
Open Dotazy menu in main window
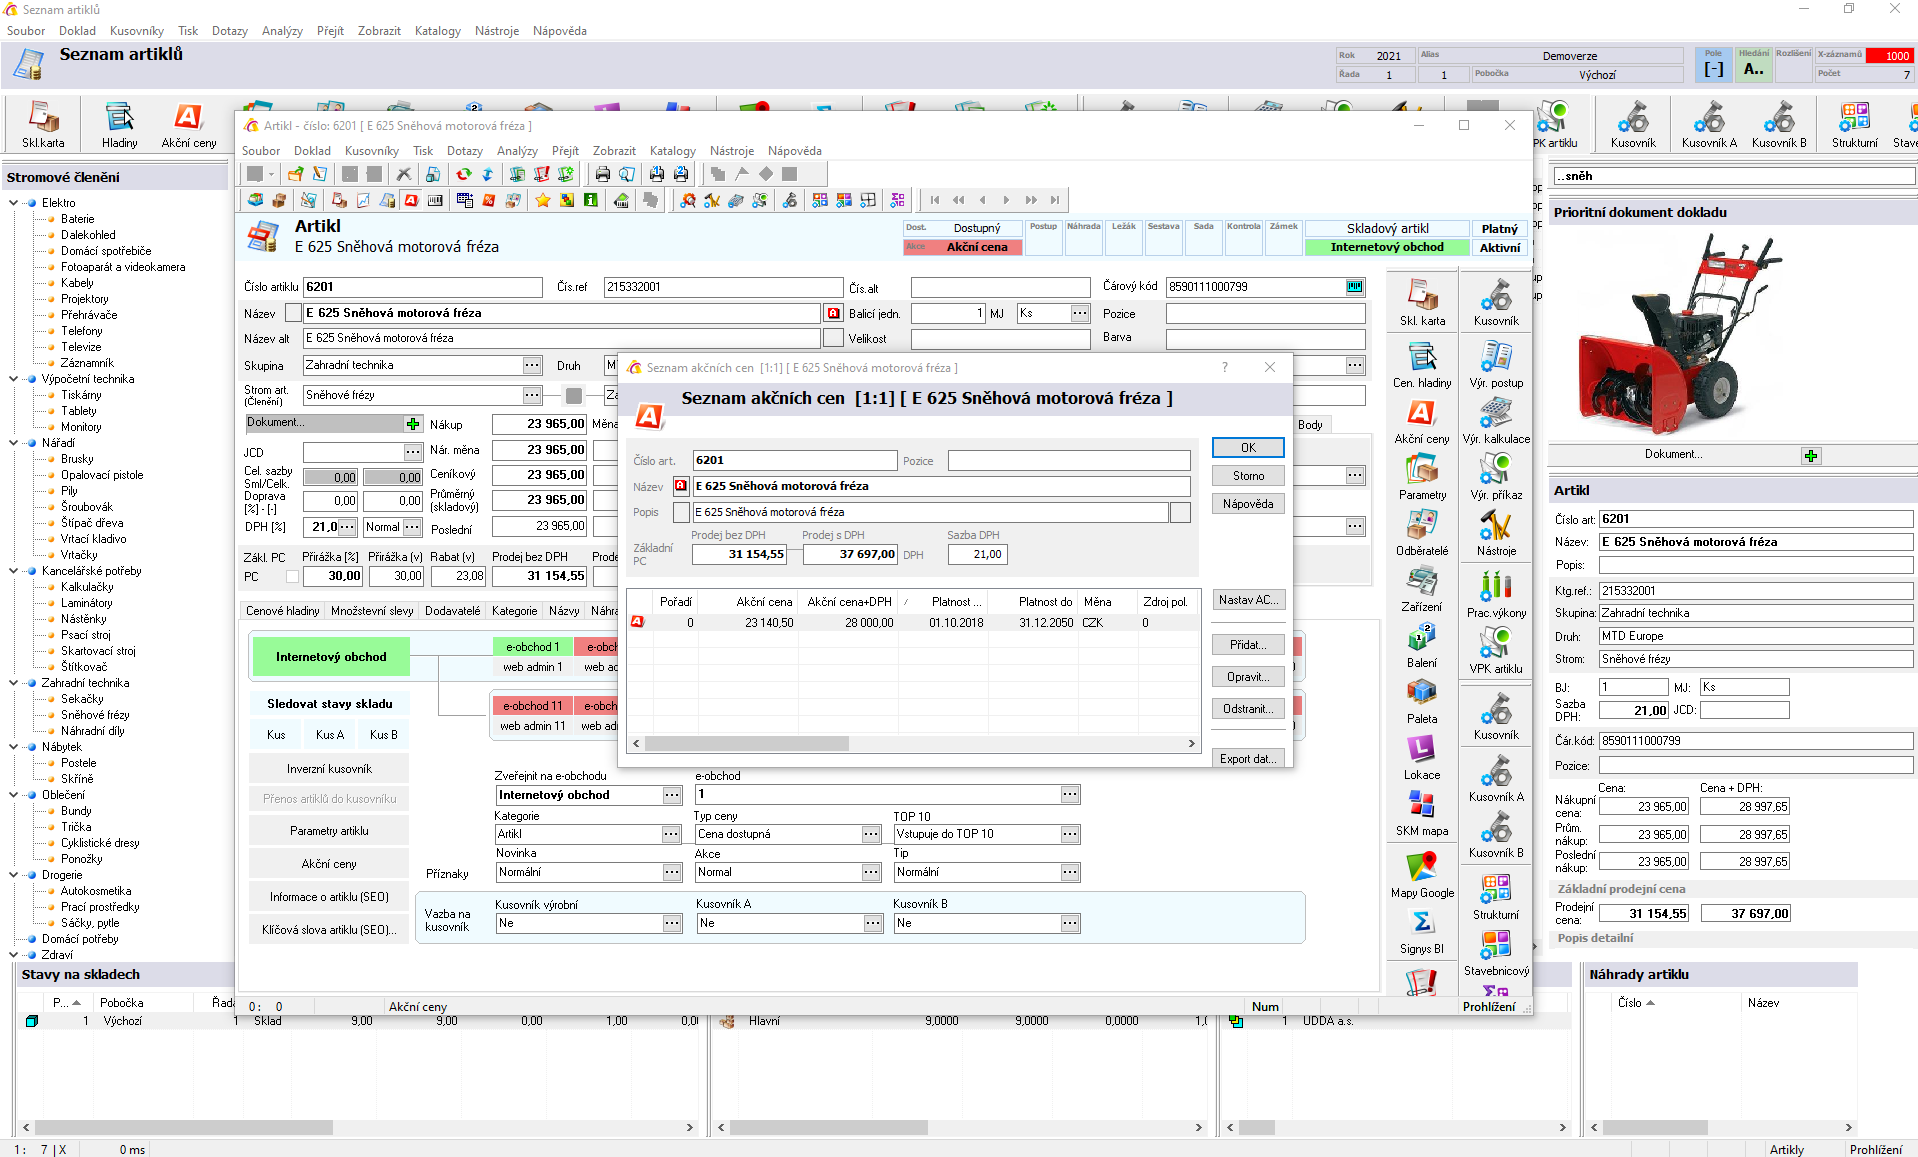(230, 31)
